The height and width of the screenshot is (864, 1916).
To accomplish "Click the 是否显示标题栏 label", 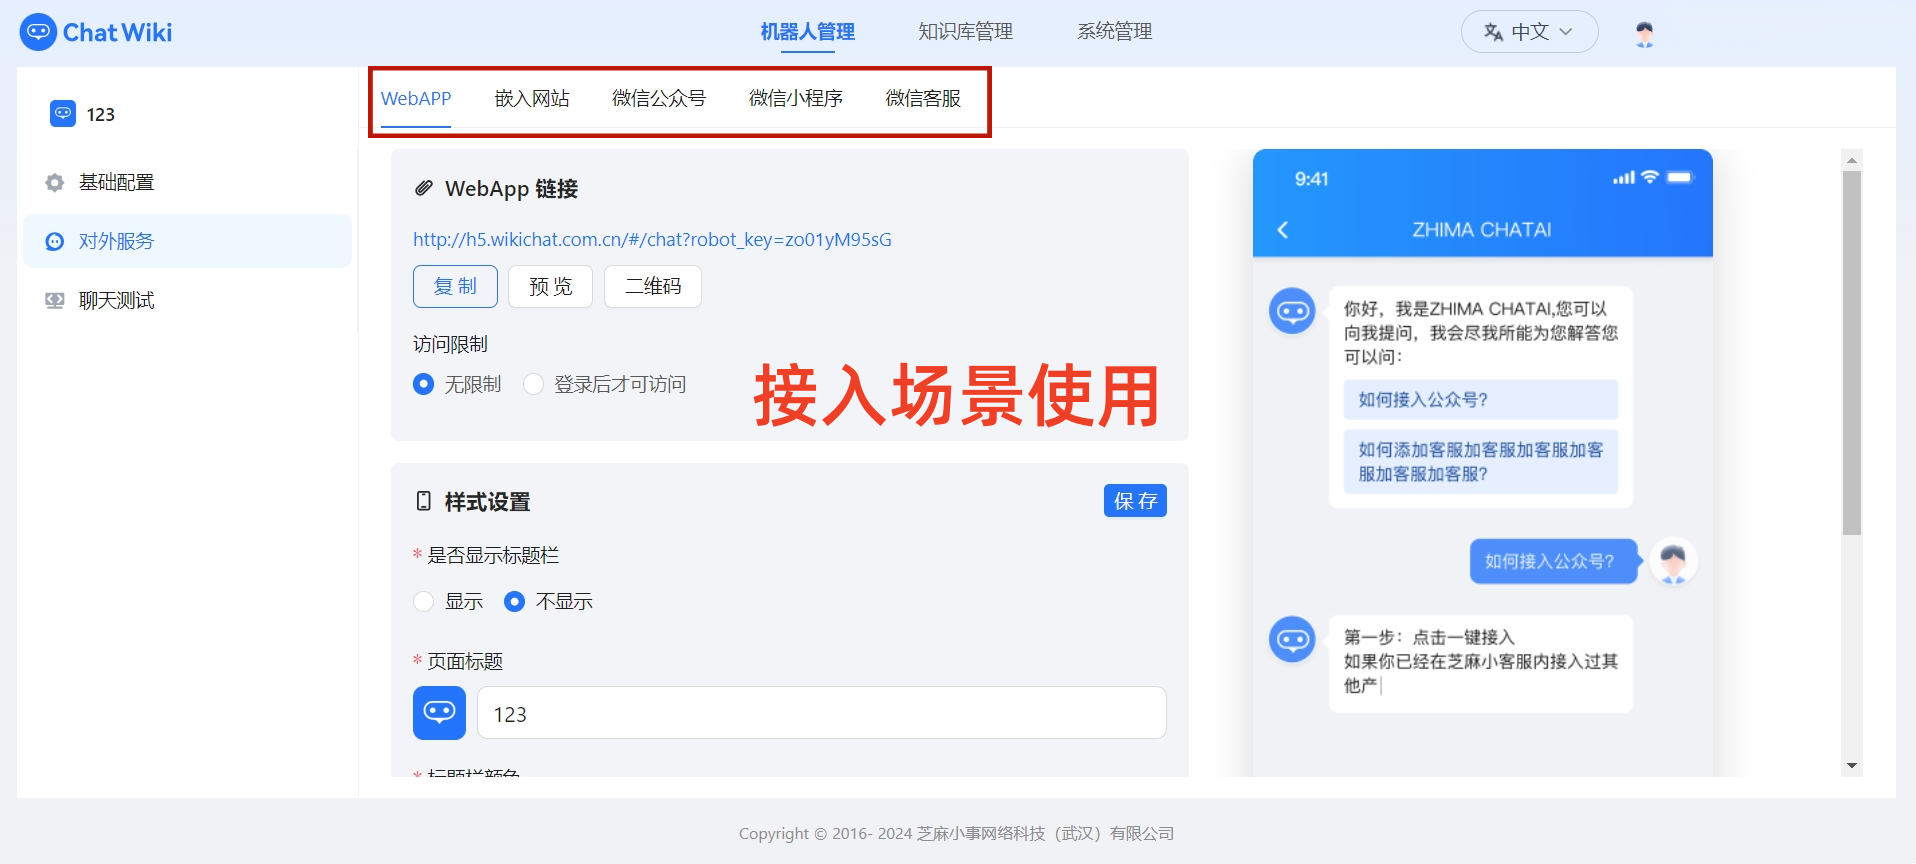I will pyautogui.click(x=493, y=555).
